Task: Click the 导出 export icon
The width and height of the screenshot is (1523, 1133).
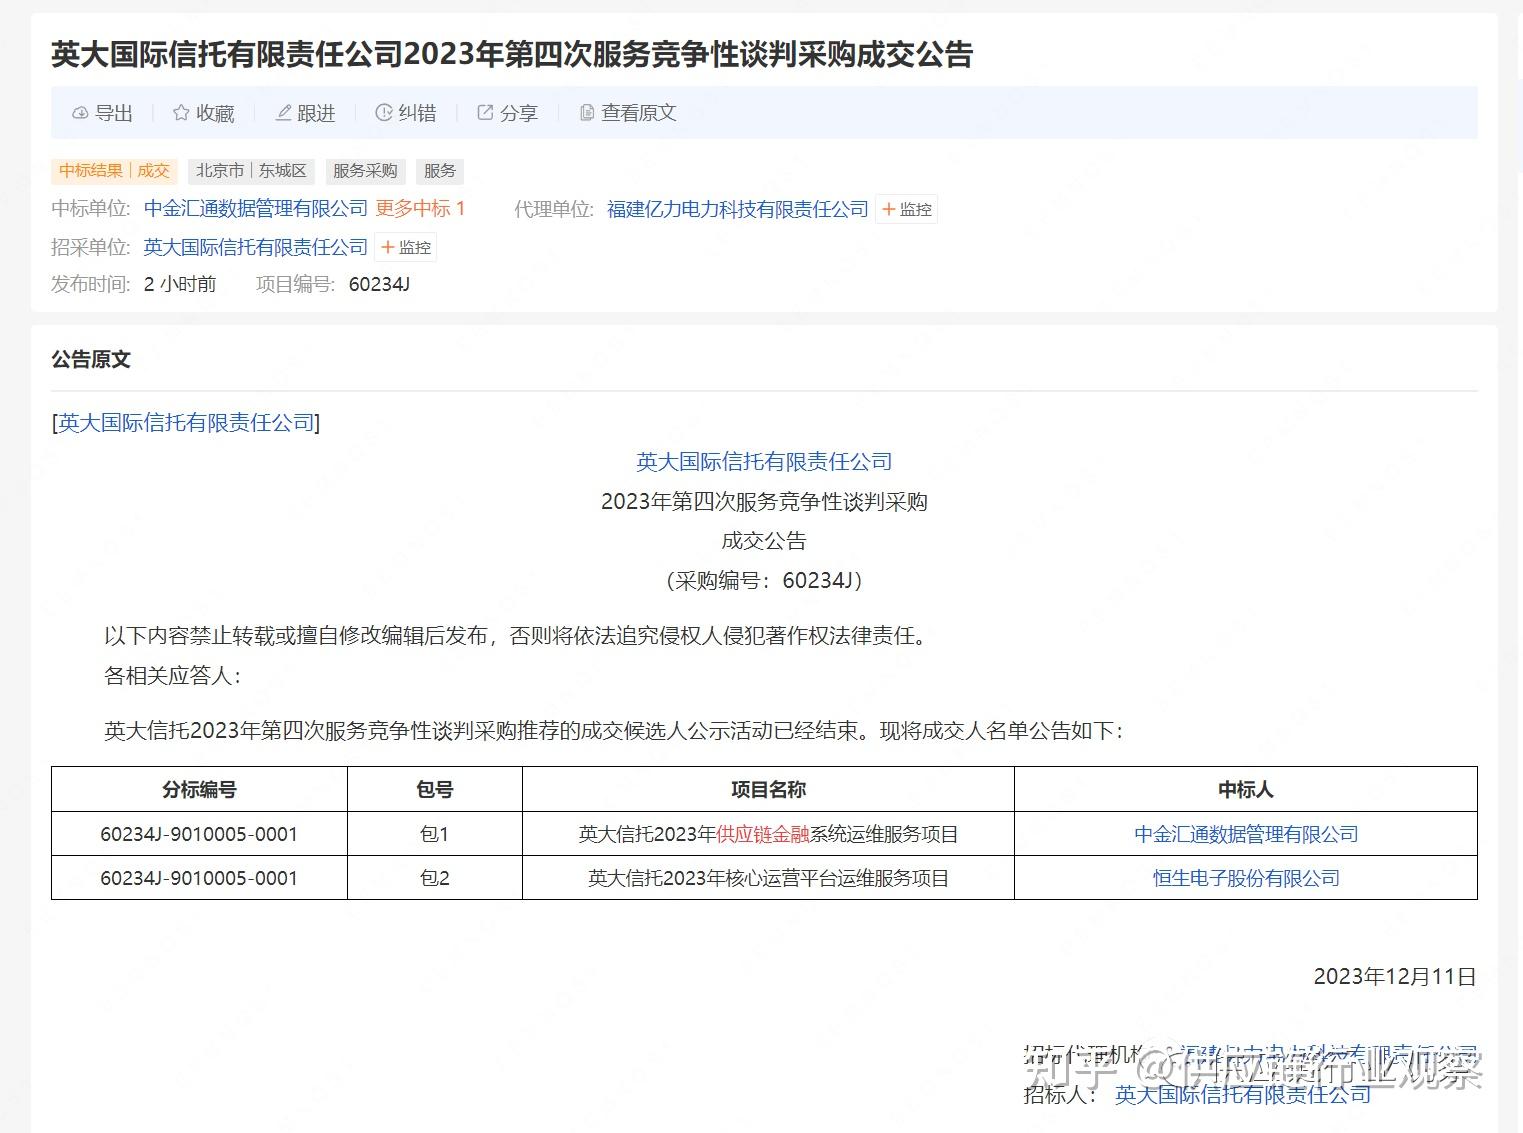Action: pyautogui.click(x=81, y=113)
